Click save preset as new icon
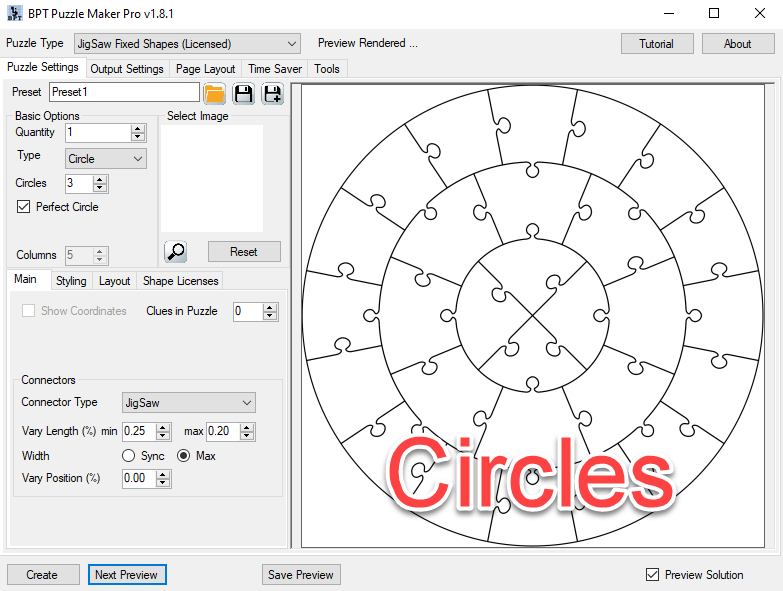The height and width of the screenshot is (591, 783). tap(272, 94)
